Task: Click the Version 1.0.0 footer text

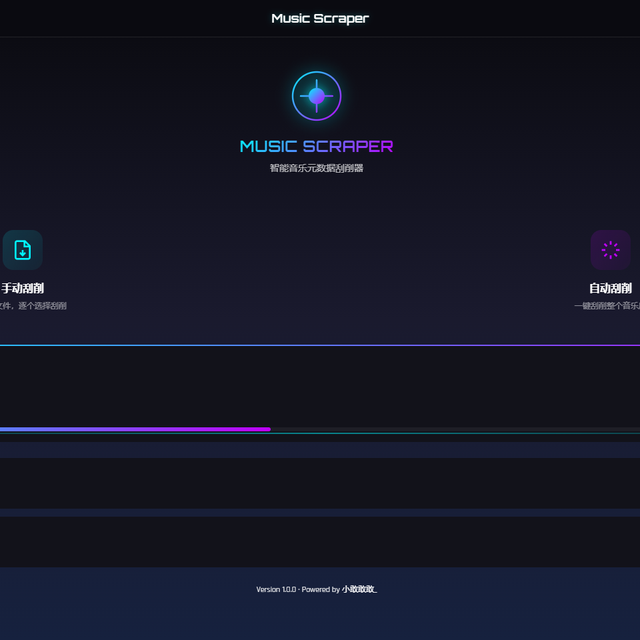Action: point(276,589)
